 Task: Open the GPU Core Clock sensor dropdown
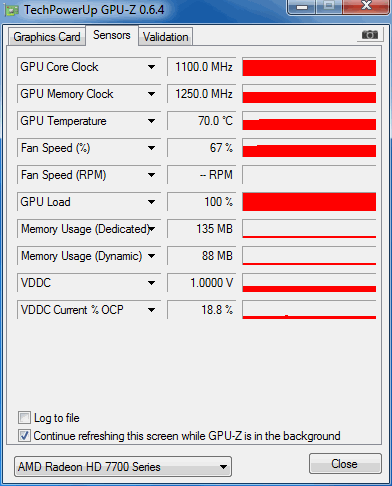click(151, 67)
